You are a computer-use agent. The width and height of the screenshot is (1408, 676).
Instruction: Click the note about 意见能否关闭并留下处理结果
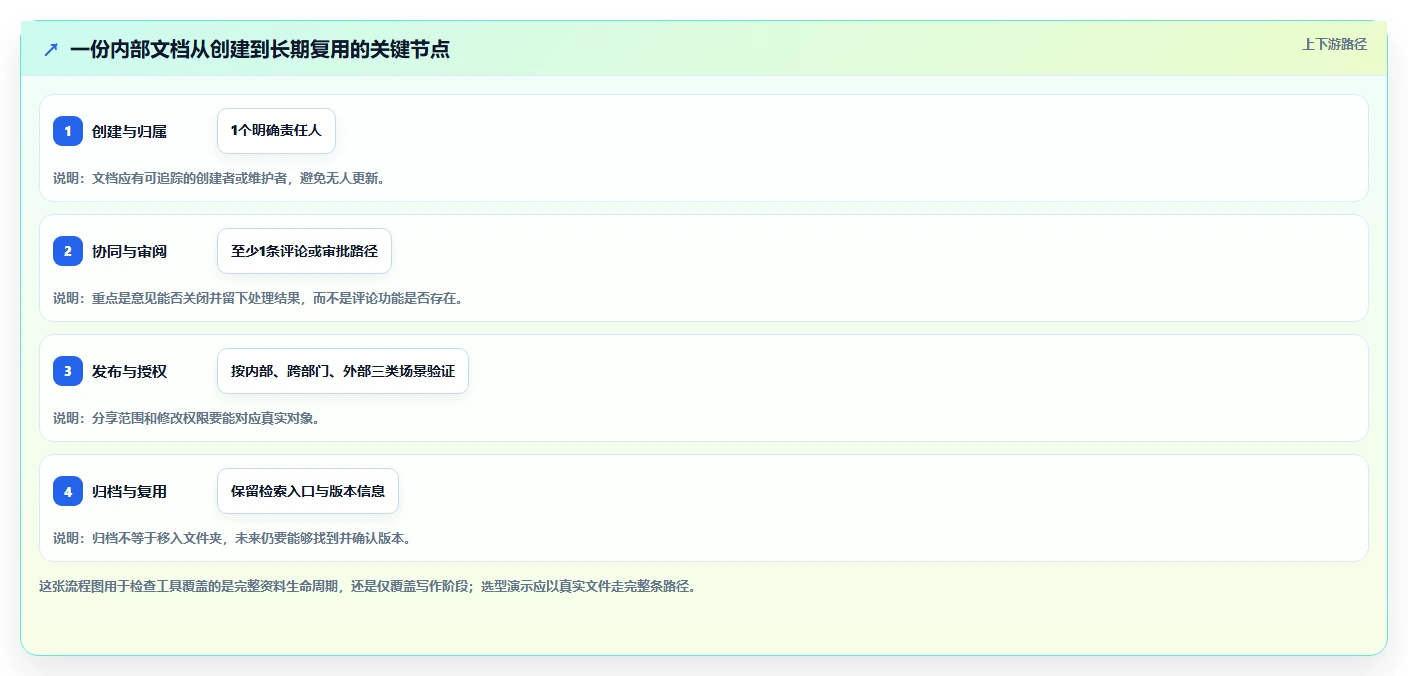point(258,298)
